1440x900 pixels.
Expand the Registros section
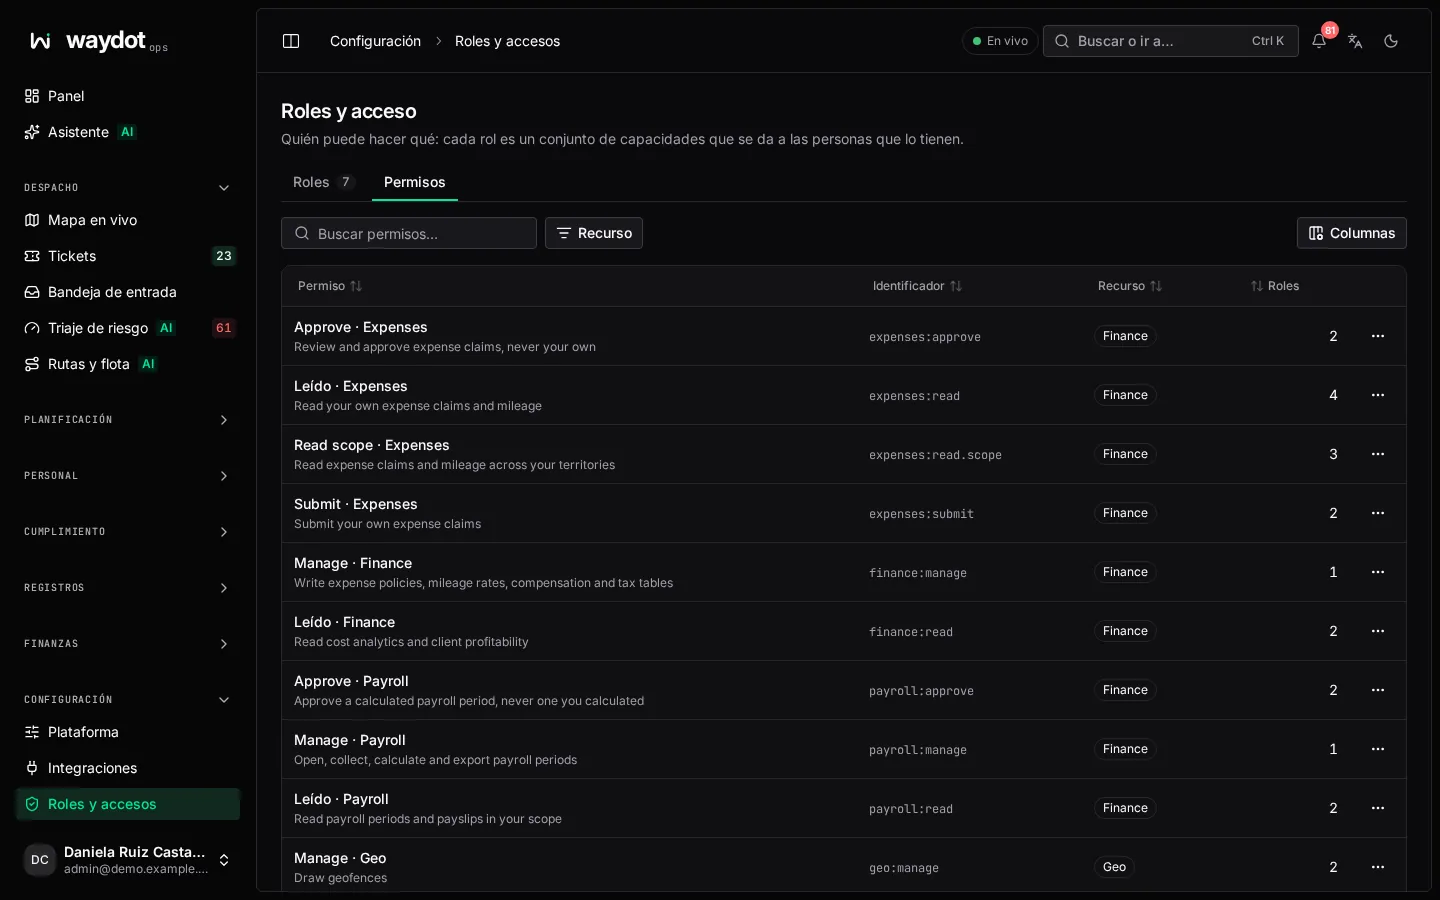(128, 588)
